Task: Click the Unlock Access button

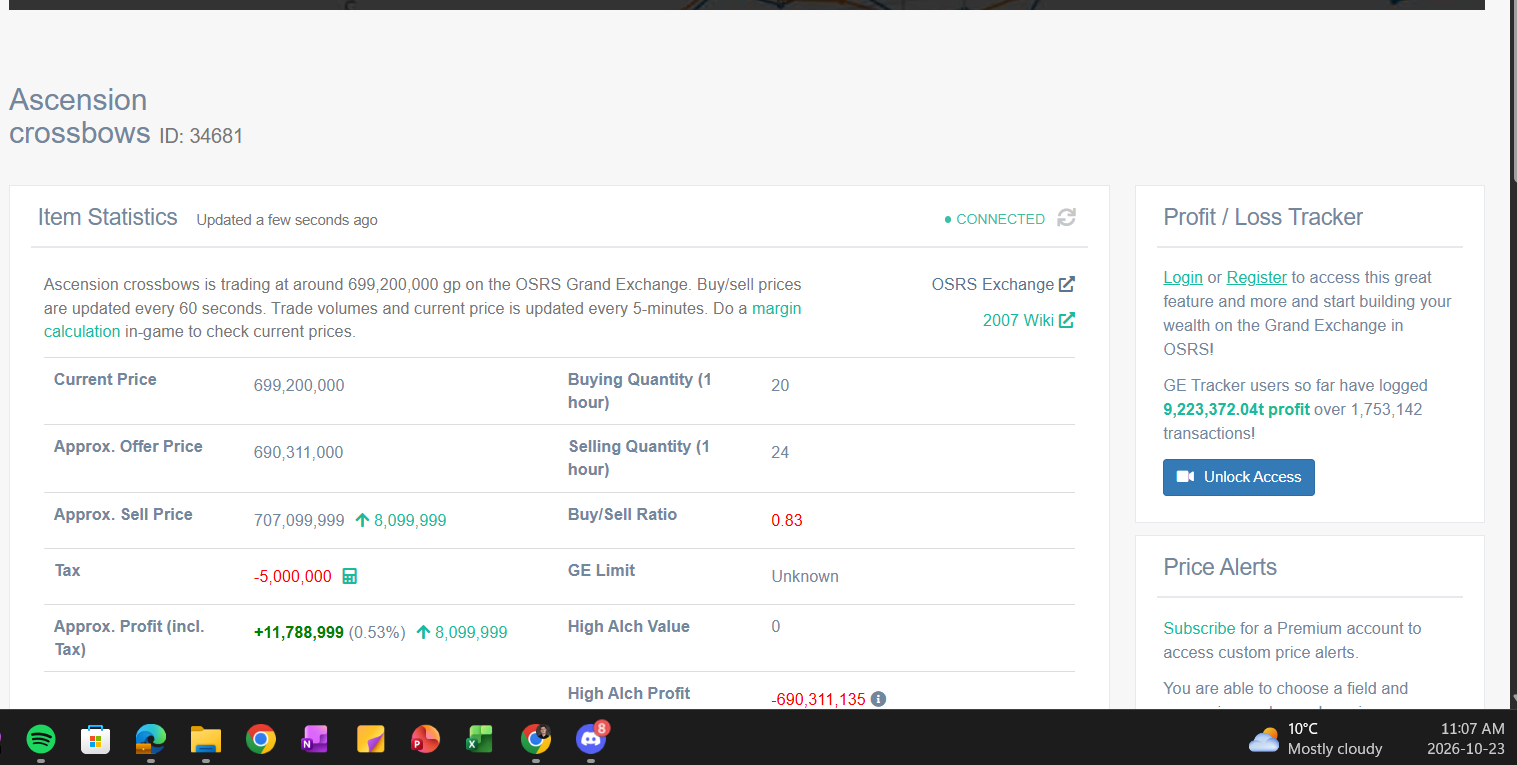Action: coord(1239,477)
